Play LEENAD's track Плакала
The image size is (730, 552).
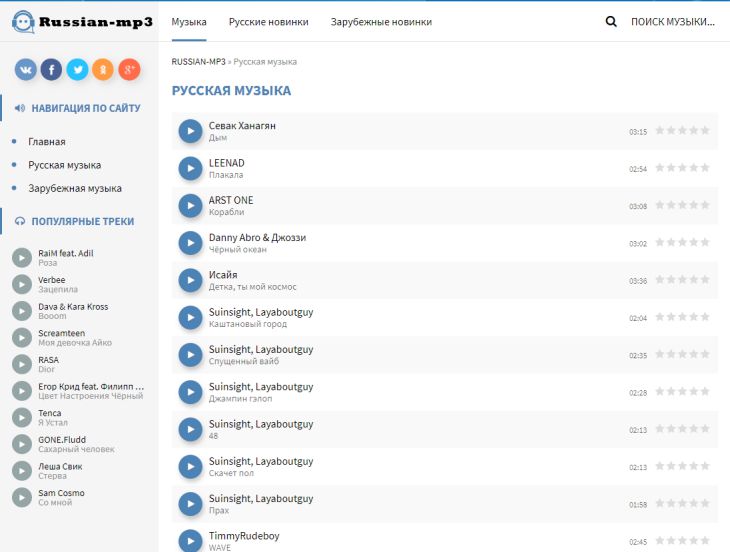190,168
